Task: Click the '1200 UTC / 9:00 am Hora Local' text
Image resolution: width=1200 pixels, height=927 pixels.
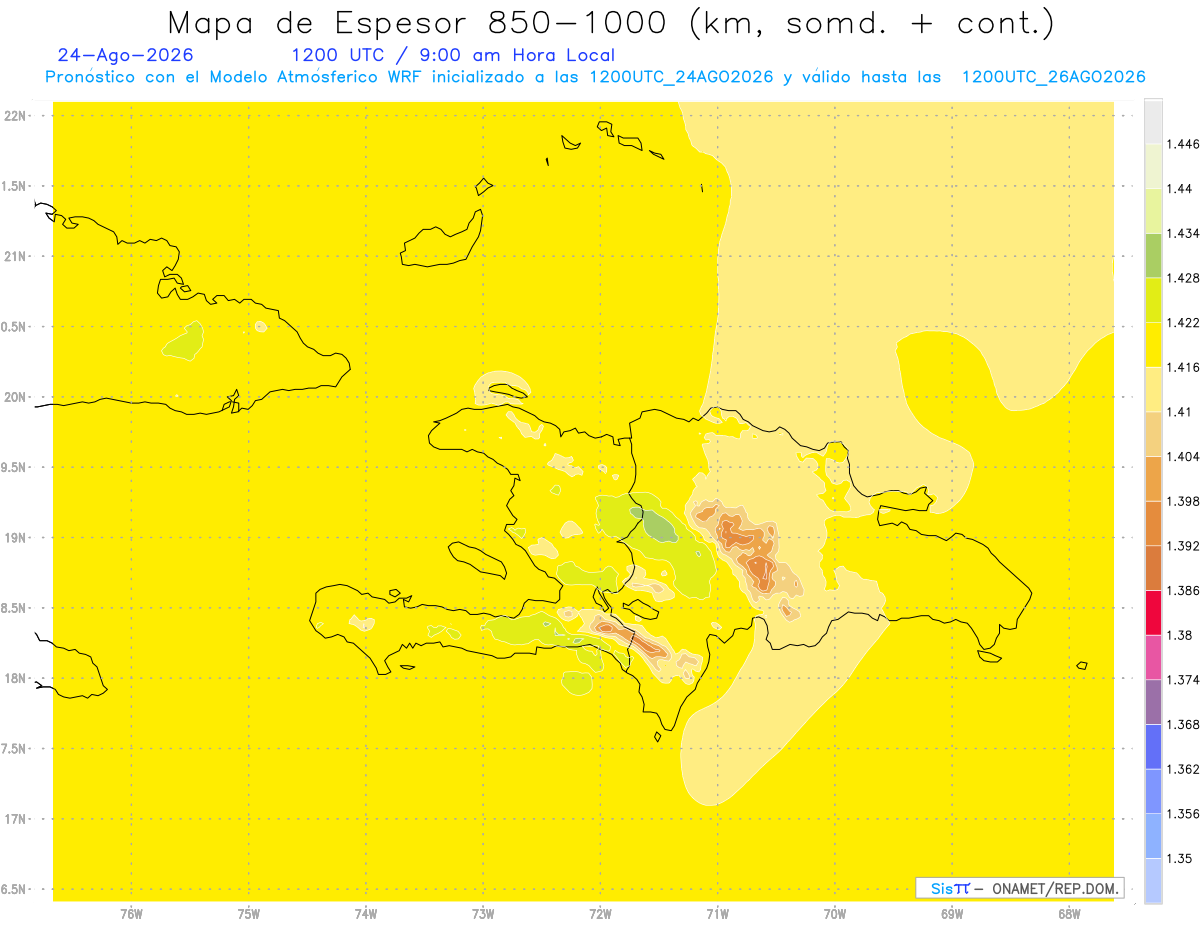Action: point(453,55)
